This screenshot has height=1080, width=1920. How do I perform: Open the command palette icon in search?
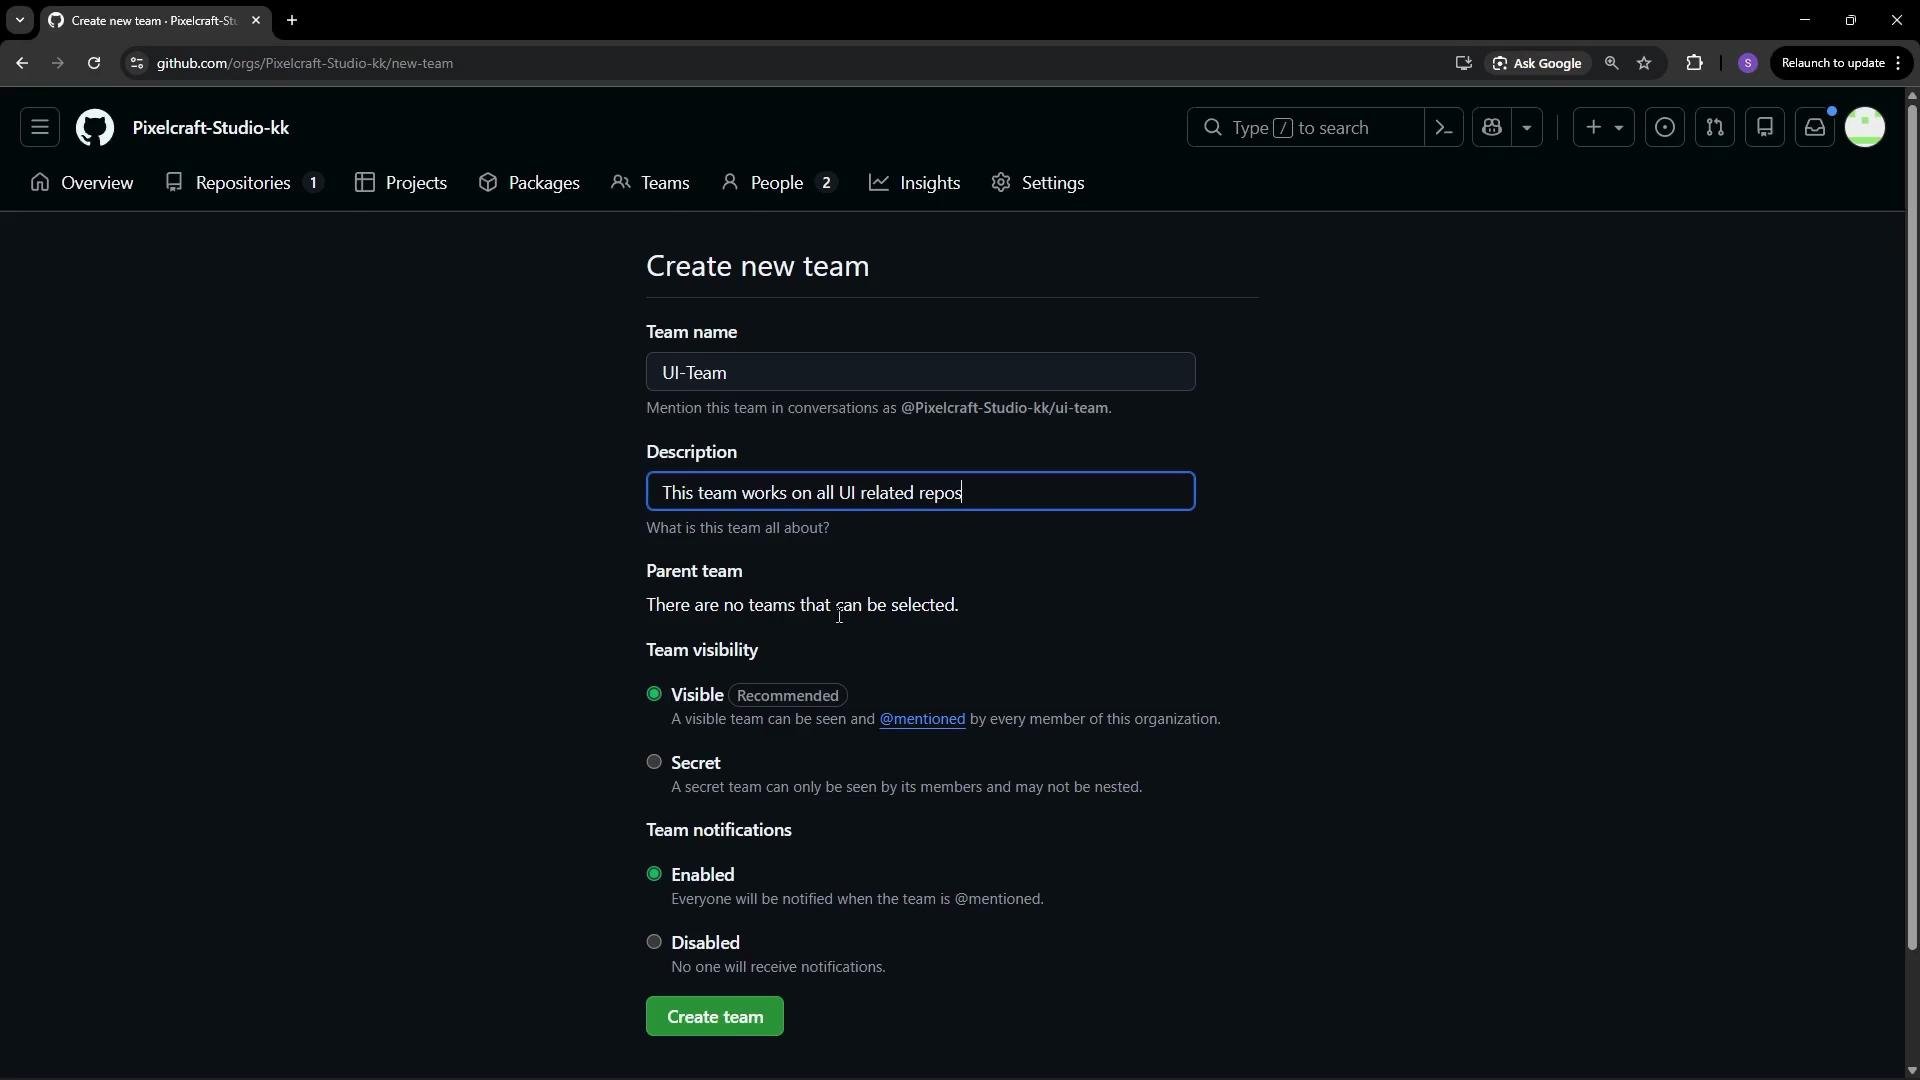click(x=1443, y=127)
